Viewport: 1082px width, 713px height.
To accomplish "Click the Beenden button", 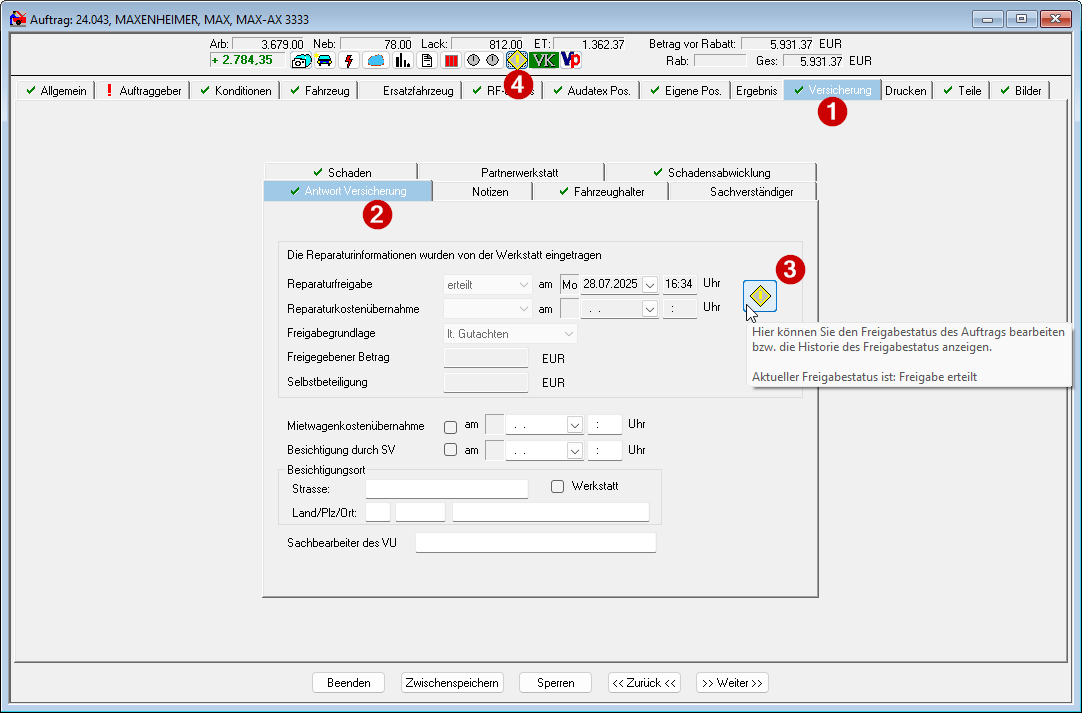I will (x=348, y=683).
